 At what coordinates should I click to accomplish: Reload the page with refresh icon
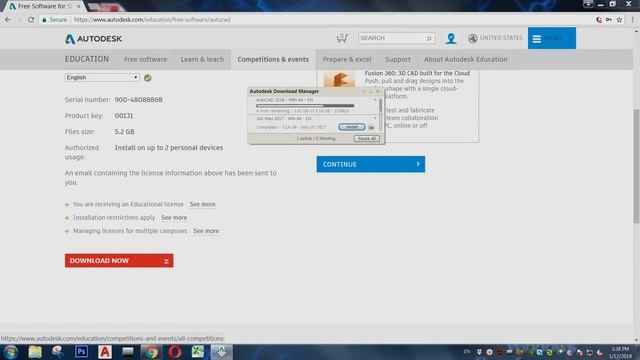click(x=31, y=20)
